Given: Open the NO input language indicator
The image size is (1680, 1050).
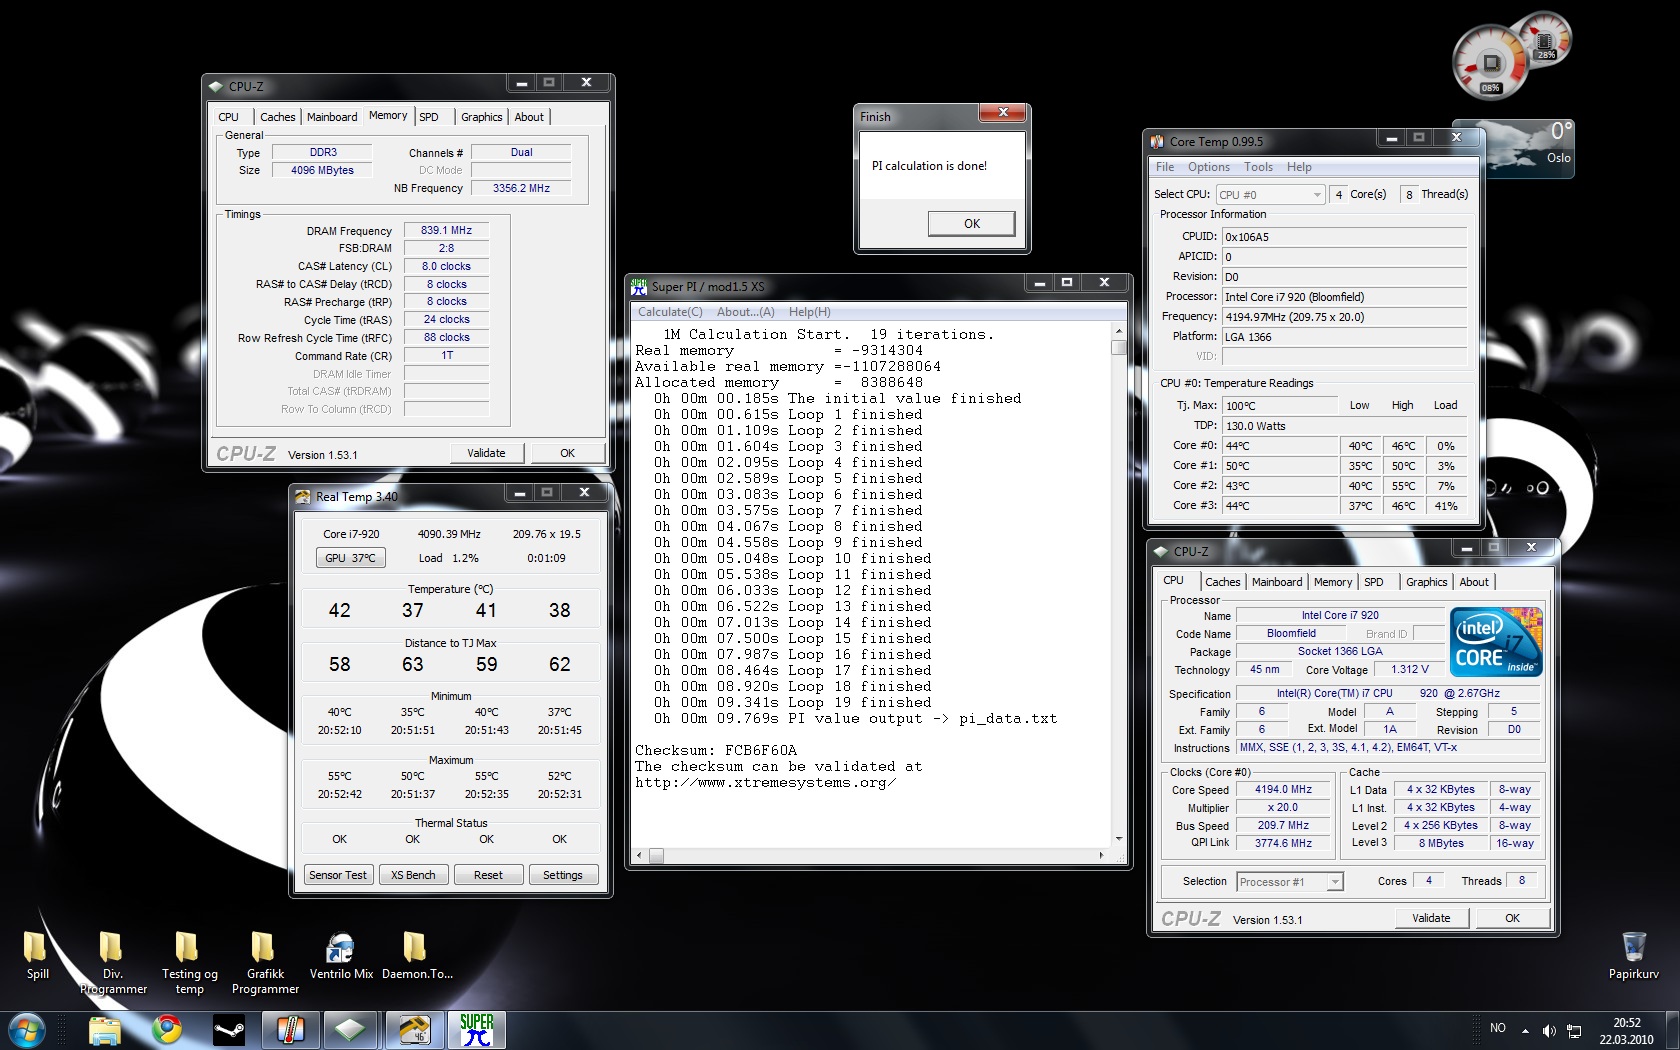Looking at the screenshot, I should tap(1497, 1028).
